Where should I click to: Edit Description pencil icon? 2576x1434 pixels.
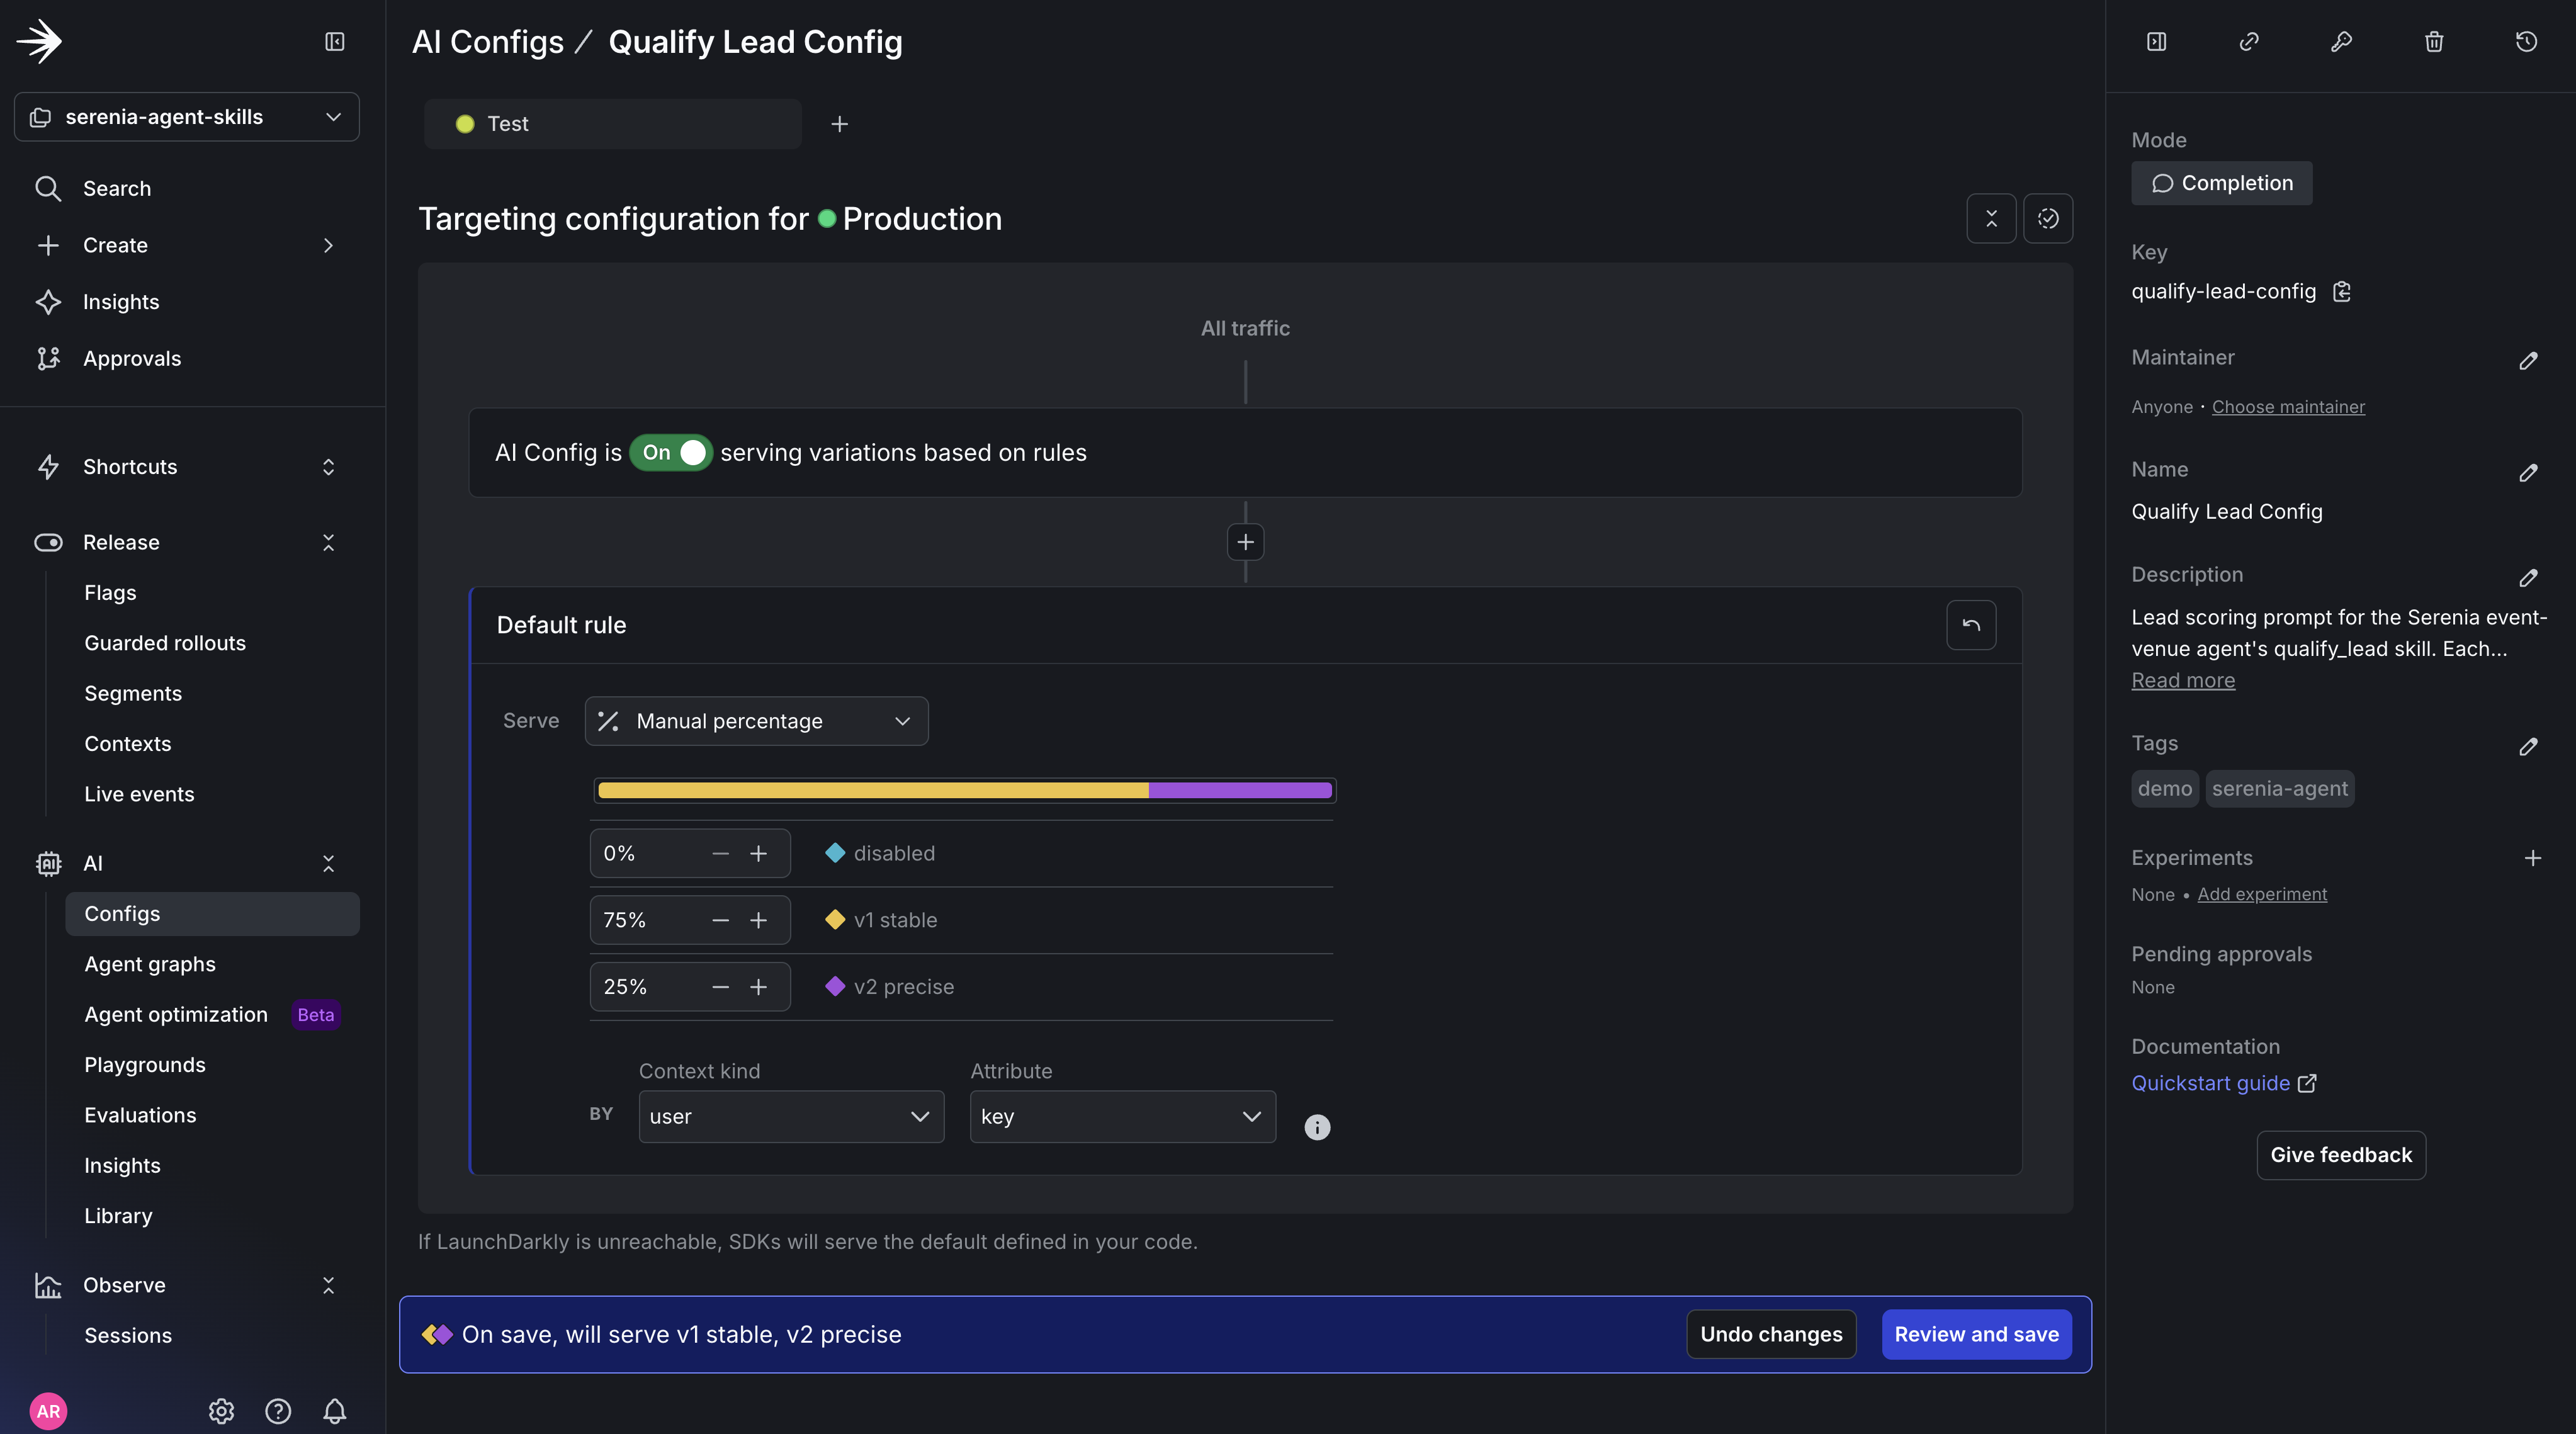click(2528, 577)
